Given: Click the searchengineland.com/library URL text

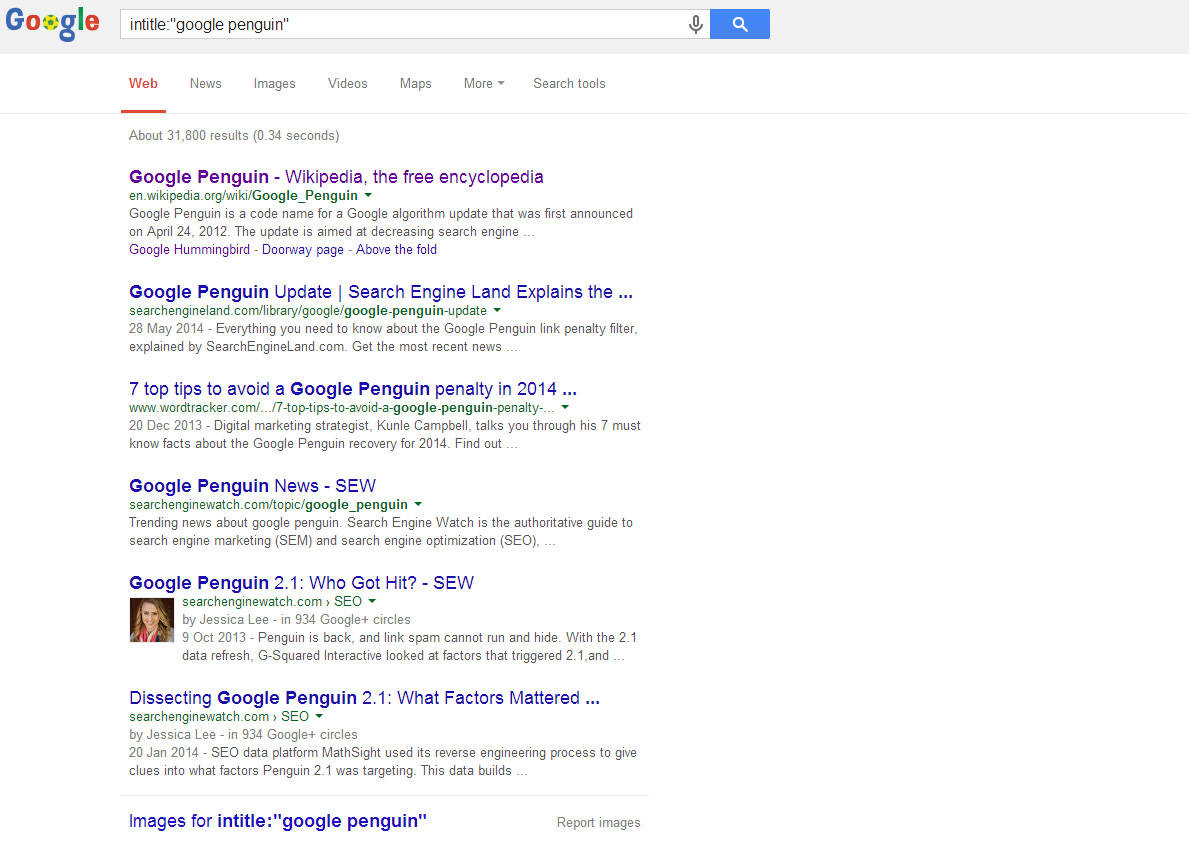Looking at the screenshot, I should (x=307, y=311).
